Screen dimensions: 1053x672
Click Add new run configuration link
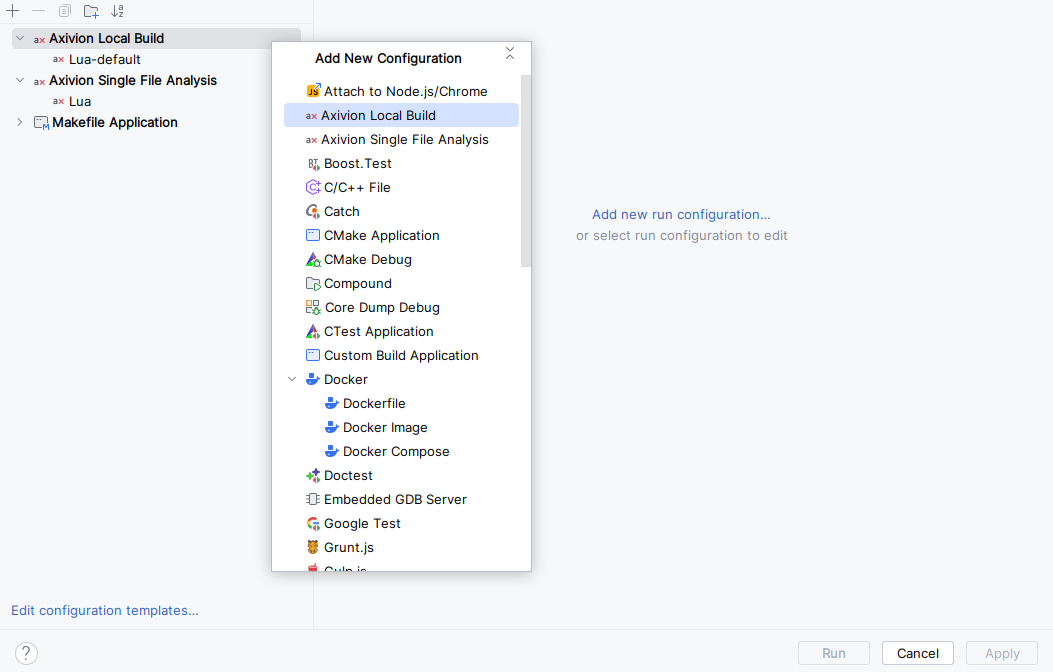point(681,215)
